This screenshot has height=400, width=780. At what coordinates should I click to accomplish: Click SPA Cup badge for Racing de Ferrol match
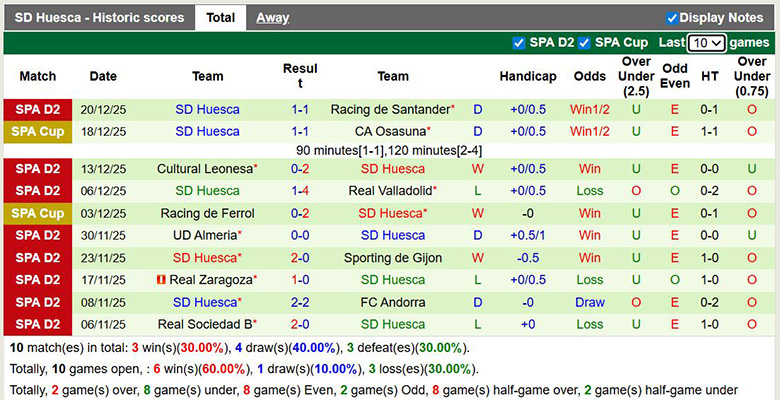38,213
